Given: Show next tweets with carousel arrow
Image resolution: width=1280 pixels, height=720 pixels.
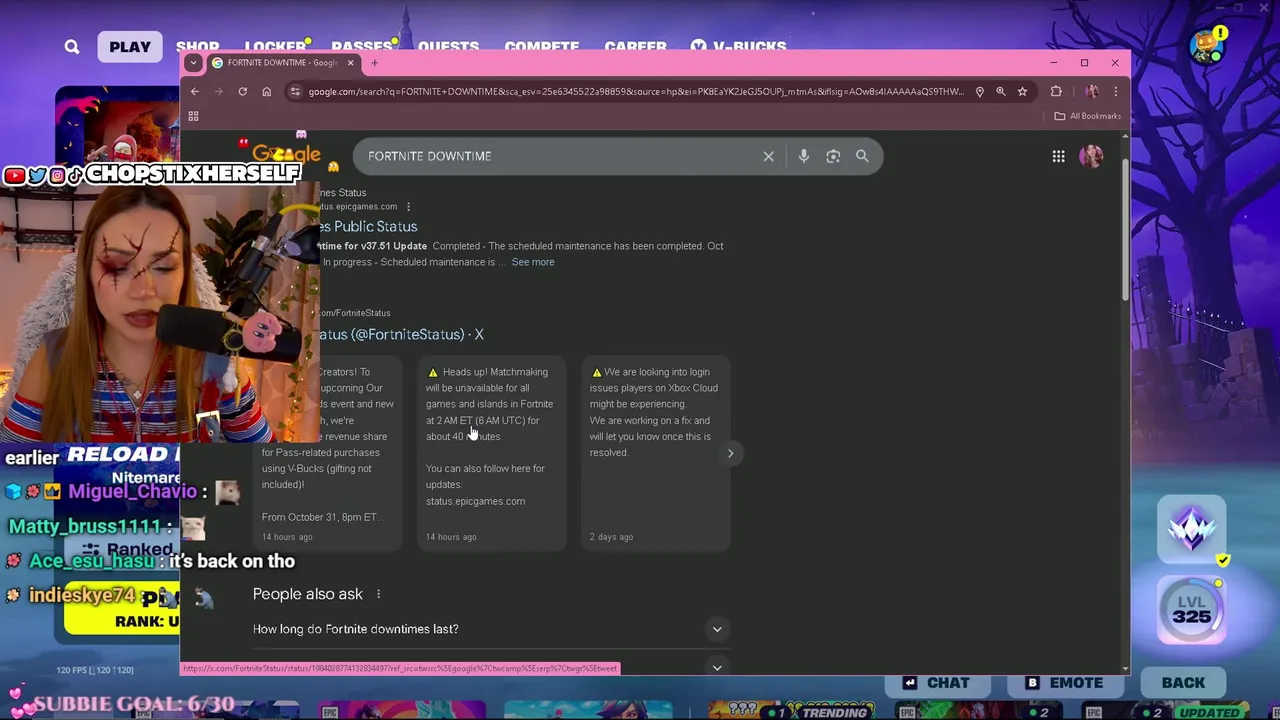Looking at the screenshot, I should click(x=730, y=453).
